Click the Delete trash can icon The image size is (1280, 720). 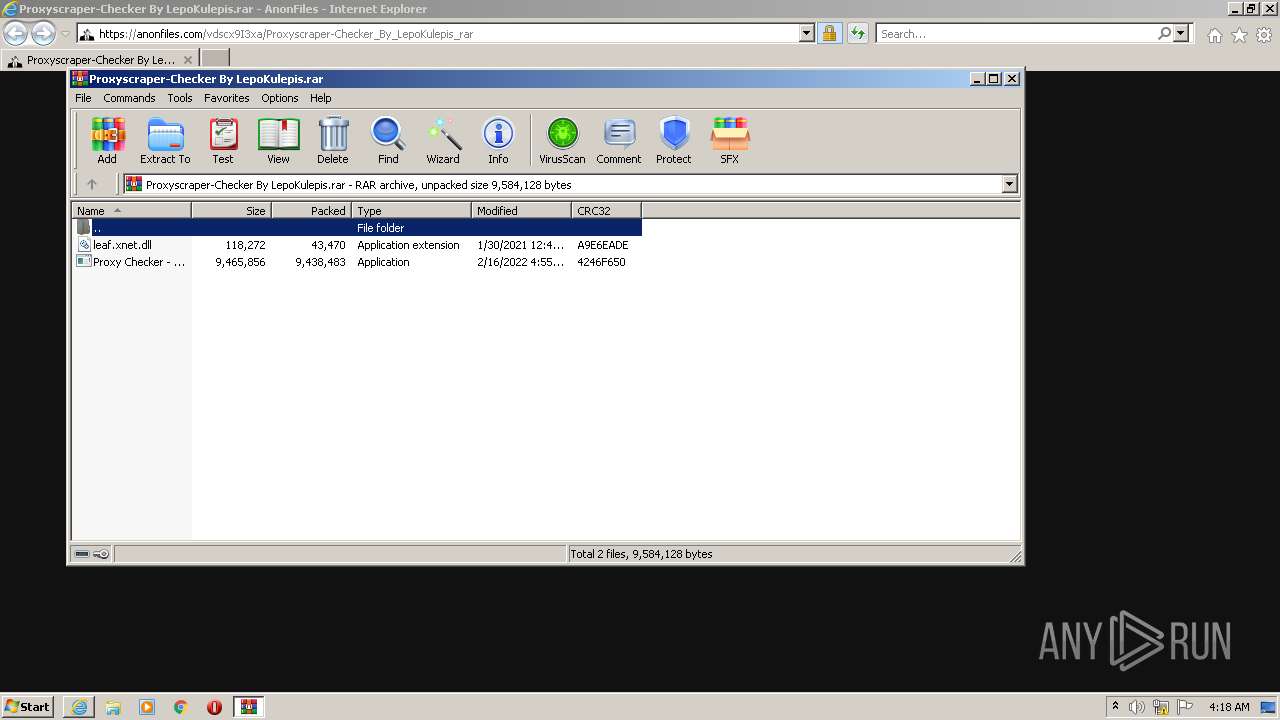(333, 140)
